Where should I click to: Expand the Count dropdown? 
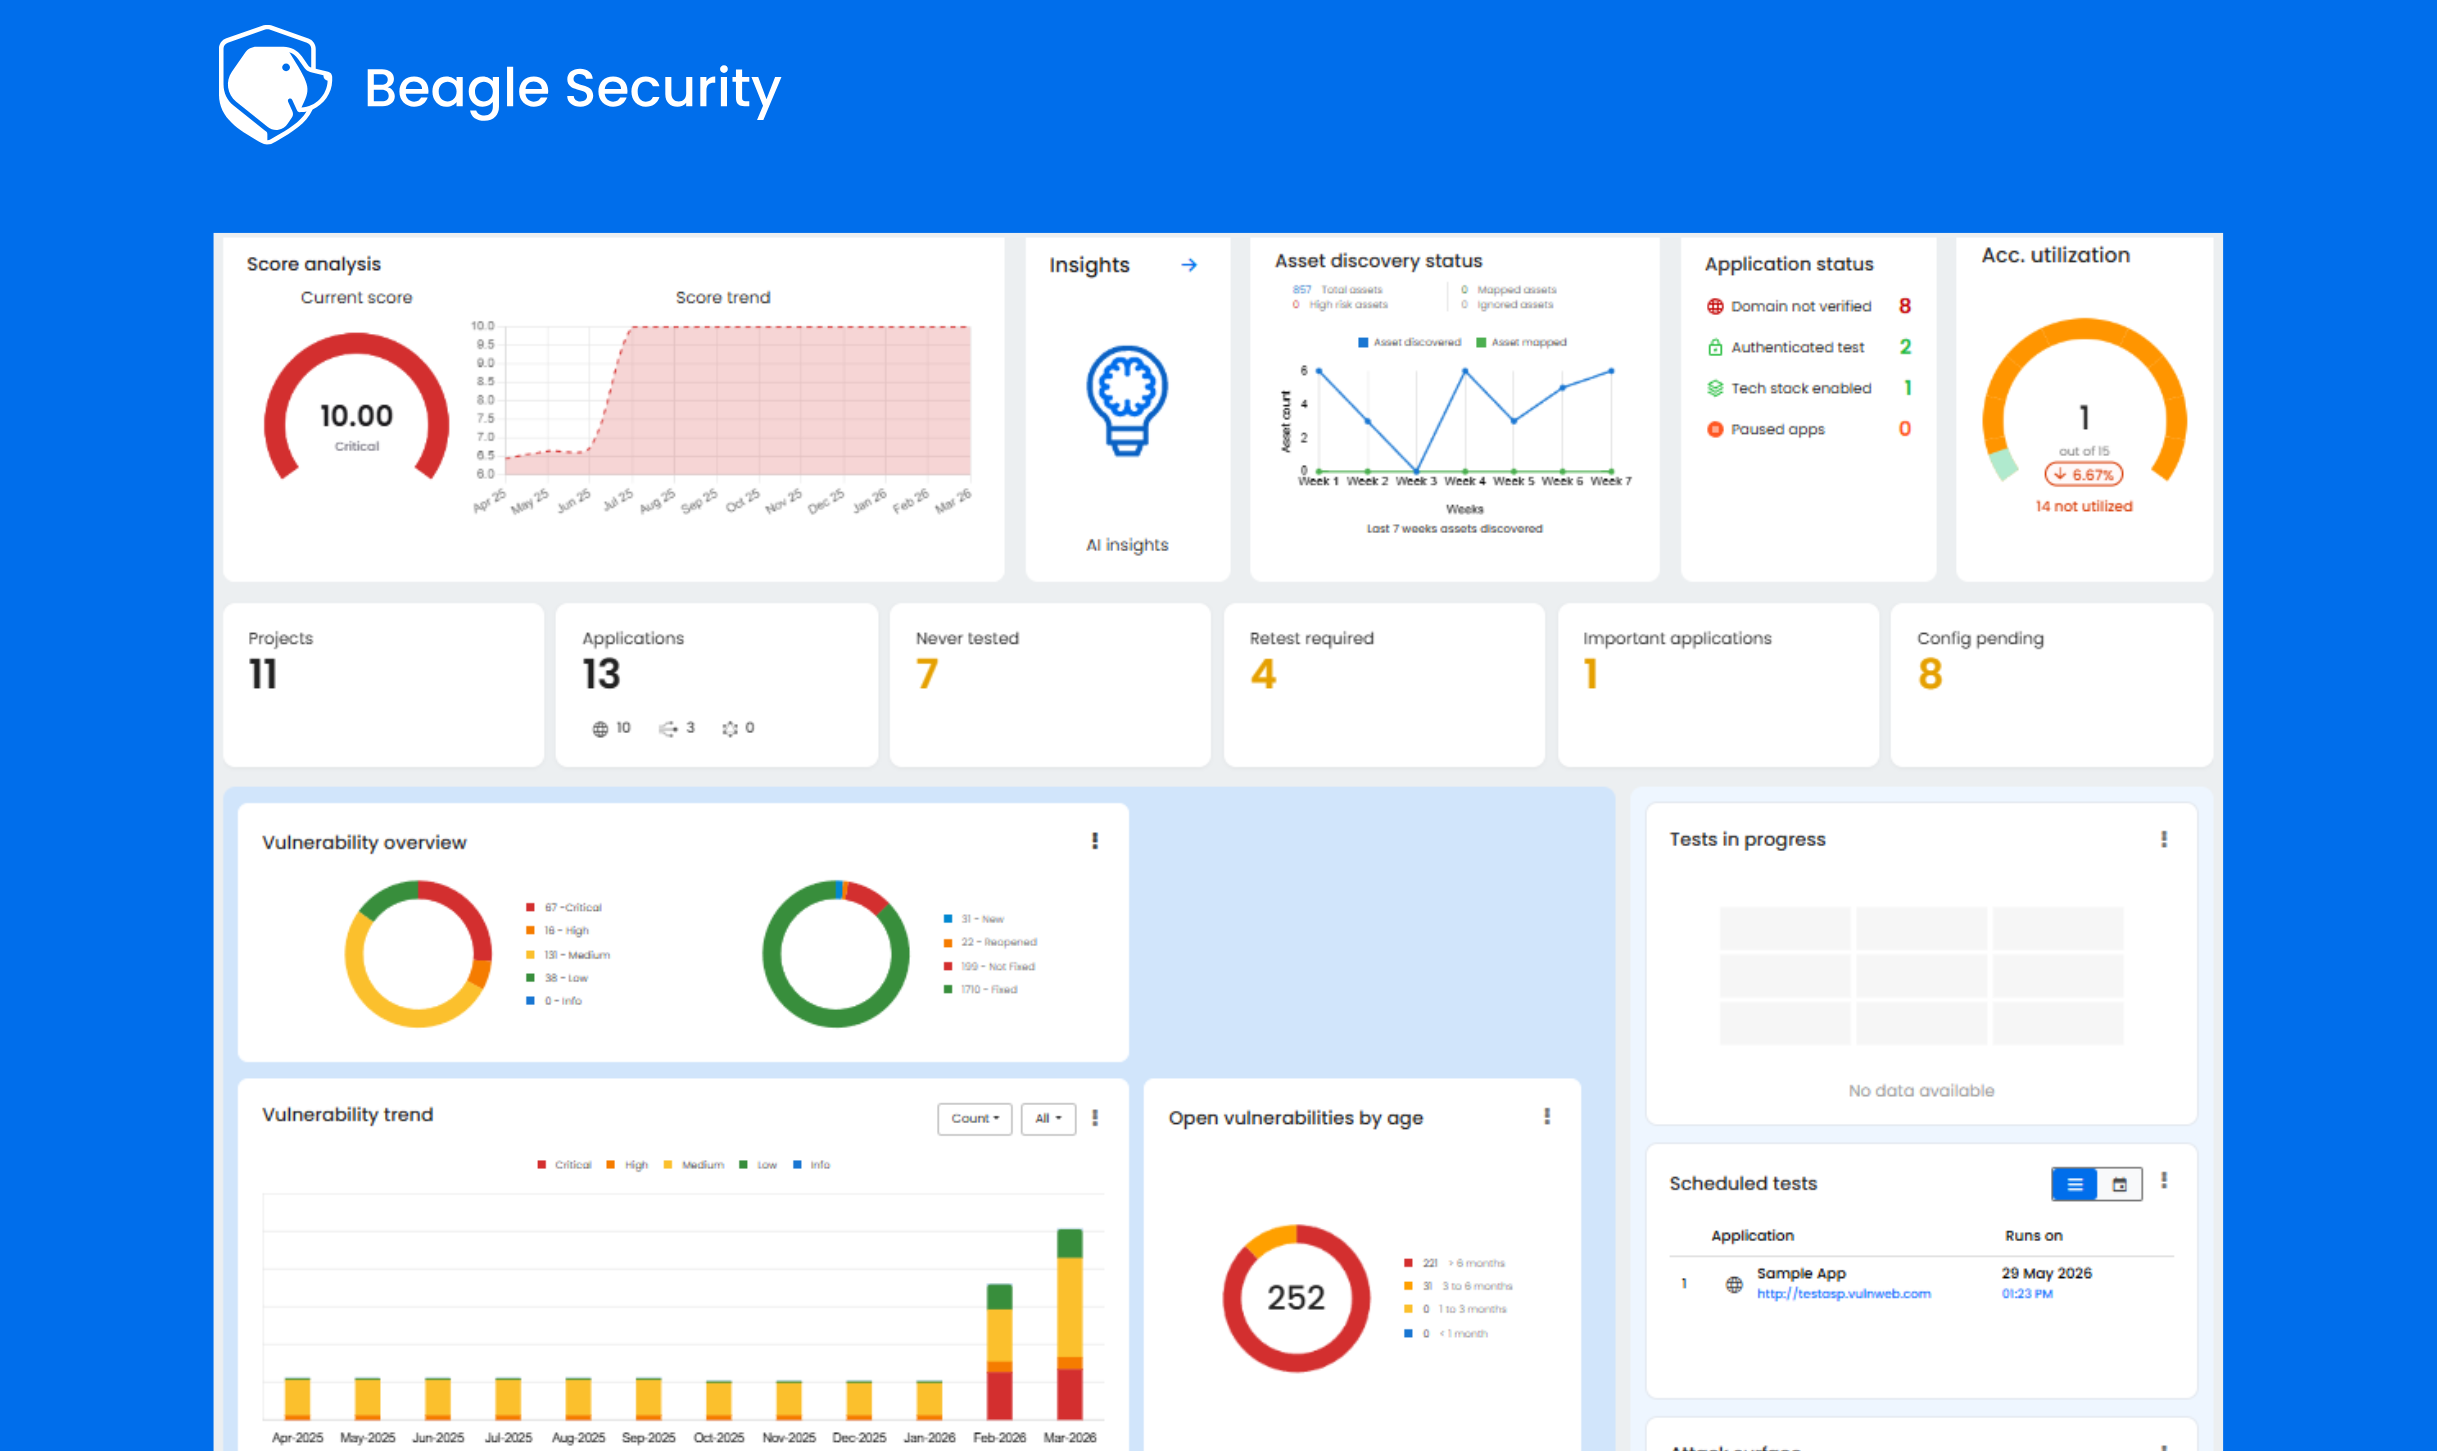tap(974, 1119)
